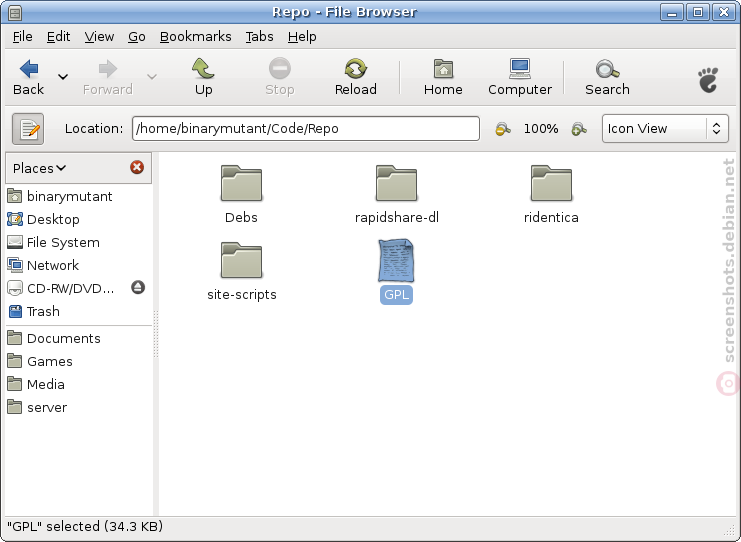
Task: Click the highlighted GPL file label
Action: point(396,295)
